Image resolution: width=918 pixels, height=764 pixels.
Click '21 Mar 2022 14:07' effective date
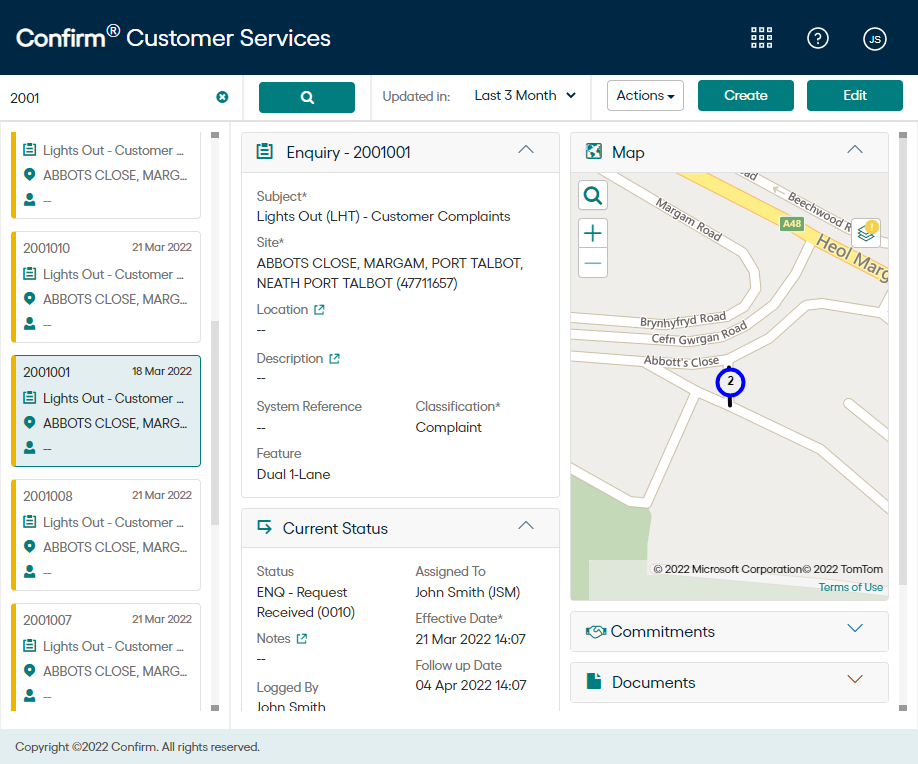pos(470,639)
